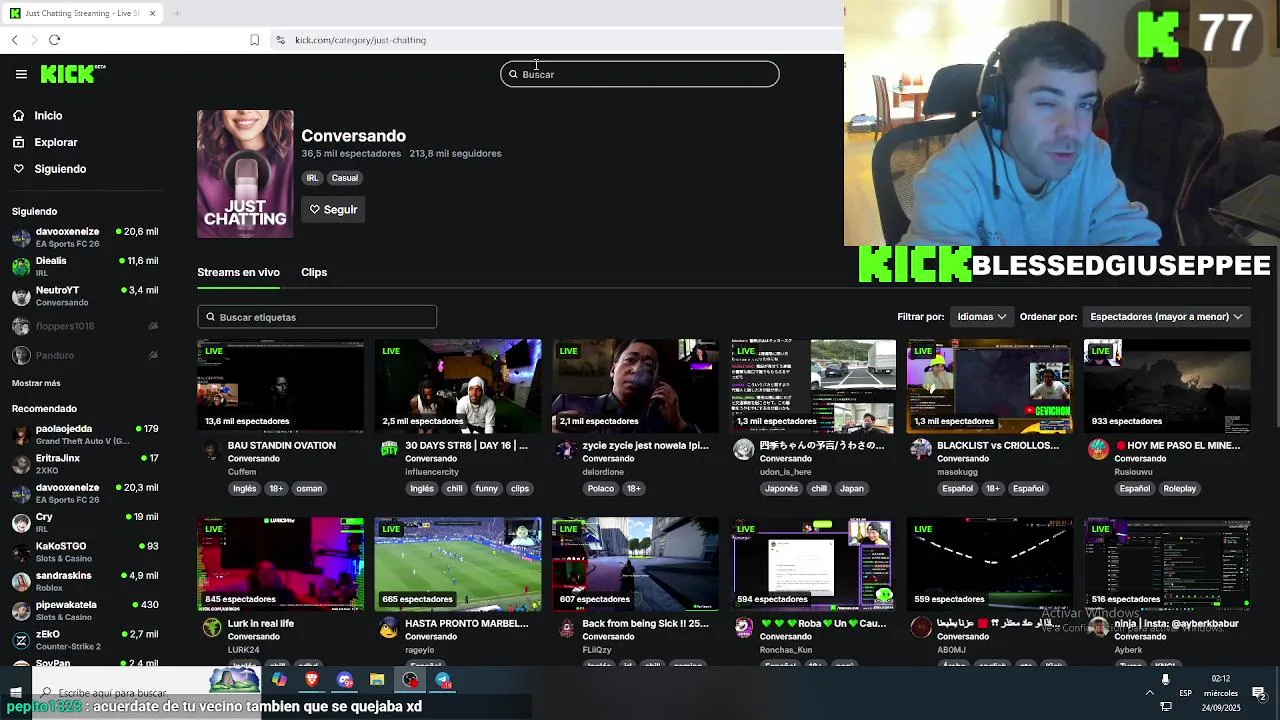Image resolution: width=1280 pixels, height=720 pixels.
Task: Open Ronchas_Kun channel avatar
Action: [x=743, y=628]
